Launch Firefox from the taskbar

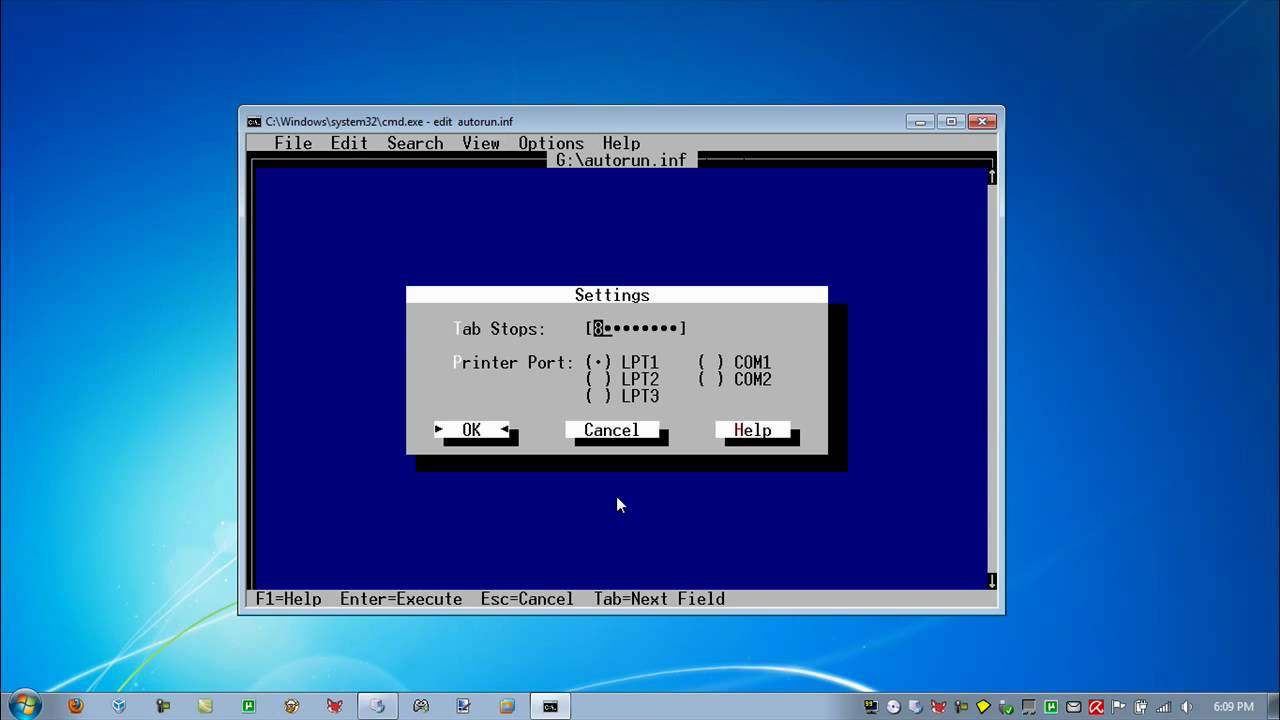pyautogui.click(x=75, y=706)
